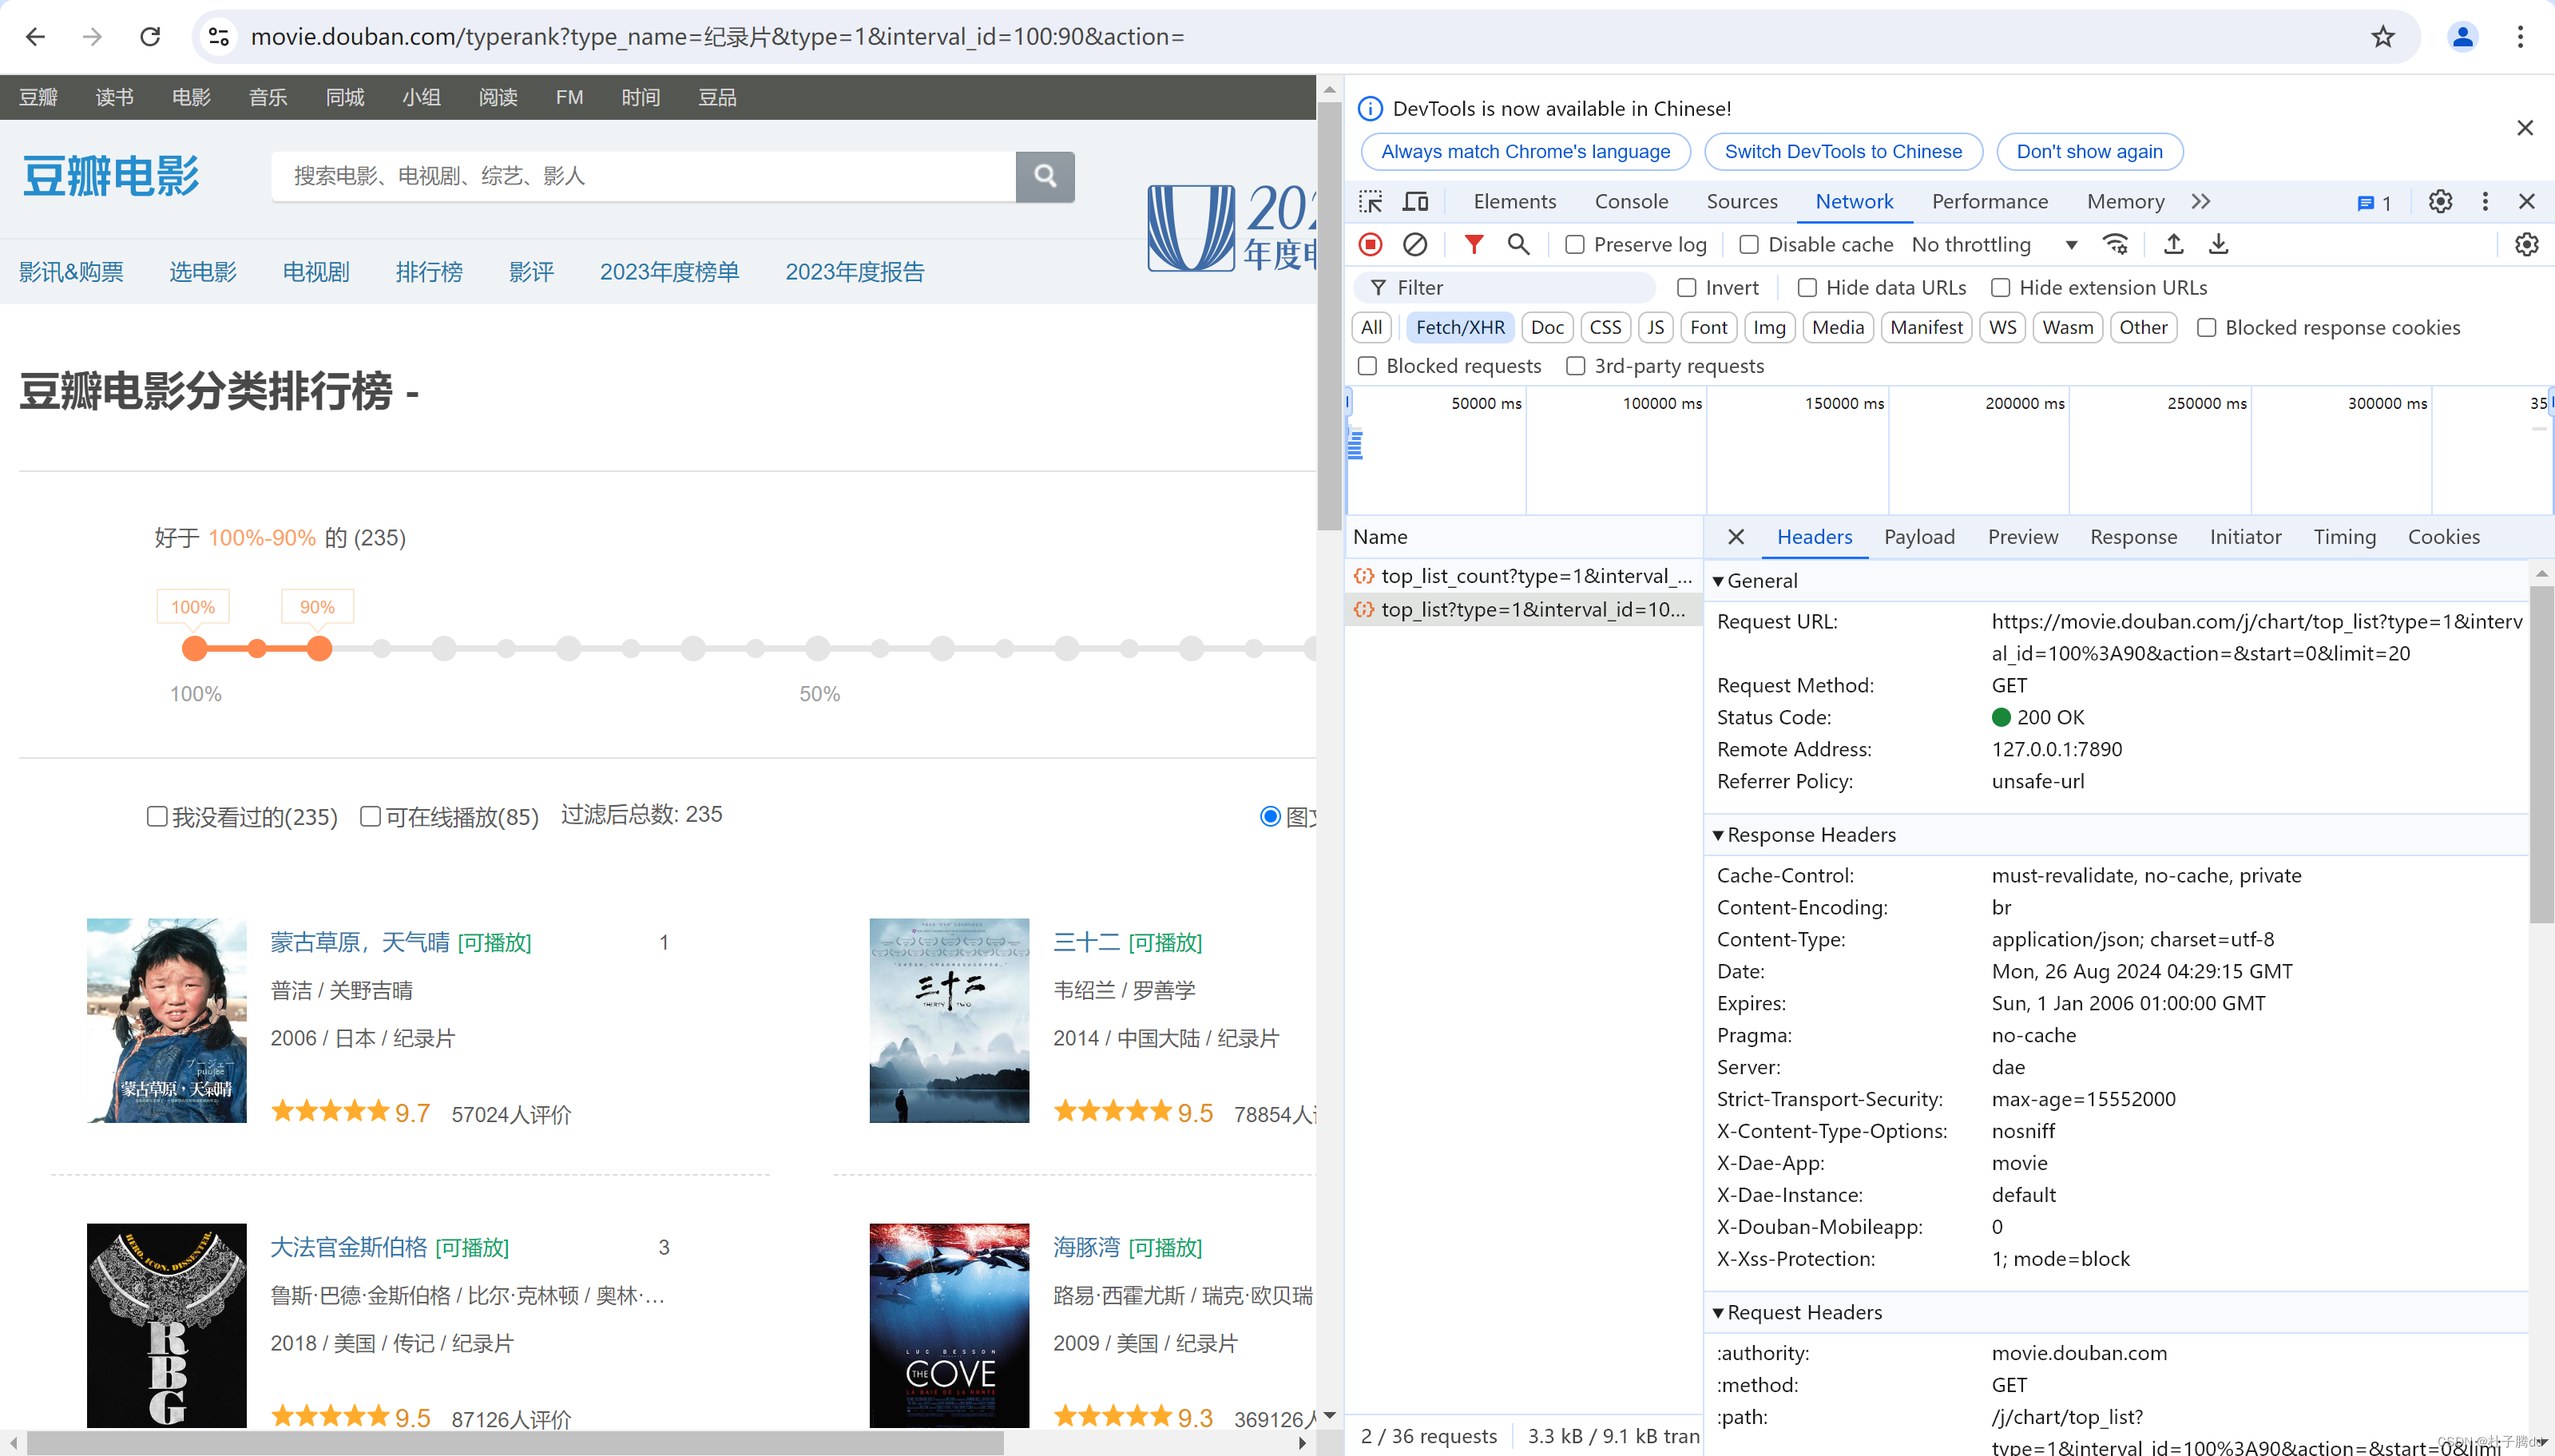Screen dimensions: 2555x1456
Task: Open the 排行榜 navigation link
Action: click(429, 272)
